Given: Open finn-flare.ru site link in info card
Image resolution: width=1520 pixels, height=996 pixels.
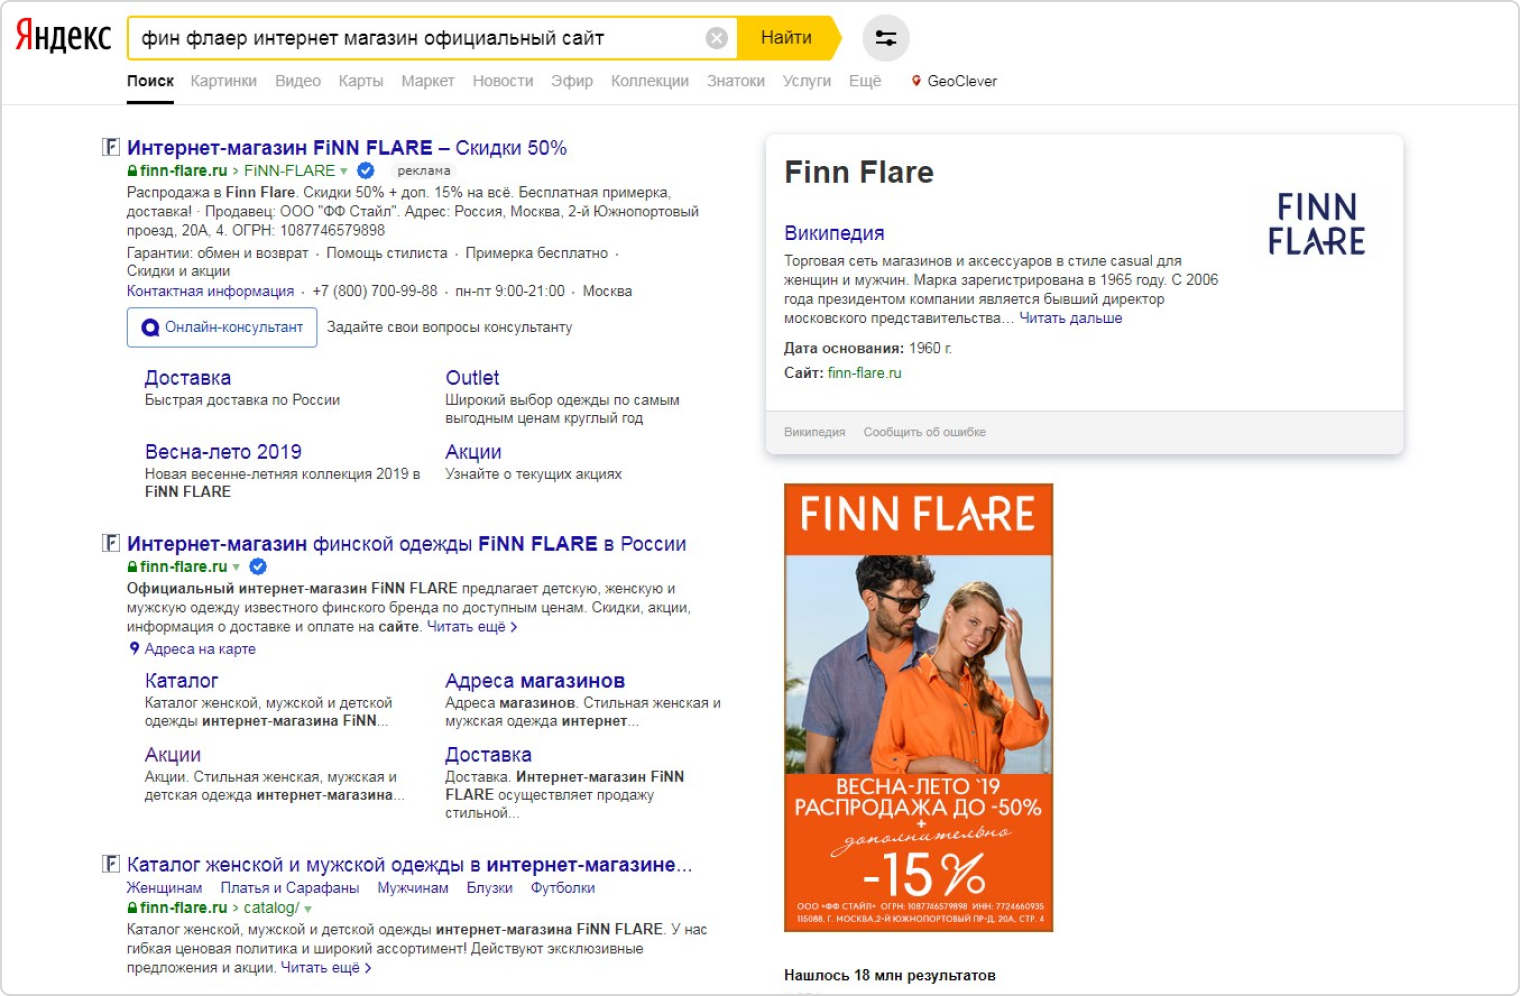Looking at the screenshot, I should [x=864, y=373].
